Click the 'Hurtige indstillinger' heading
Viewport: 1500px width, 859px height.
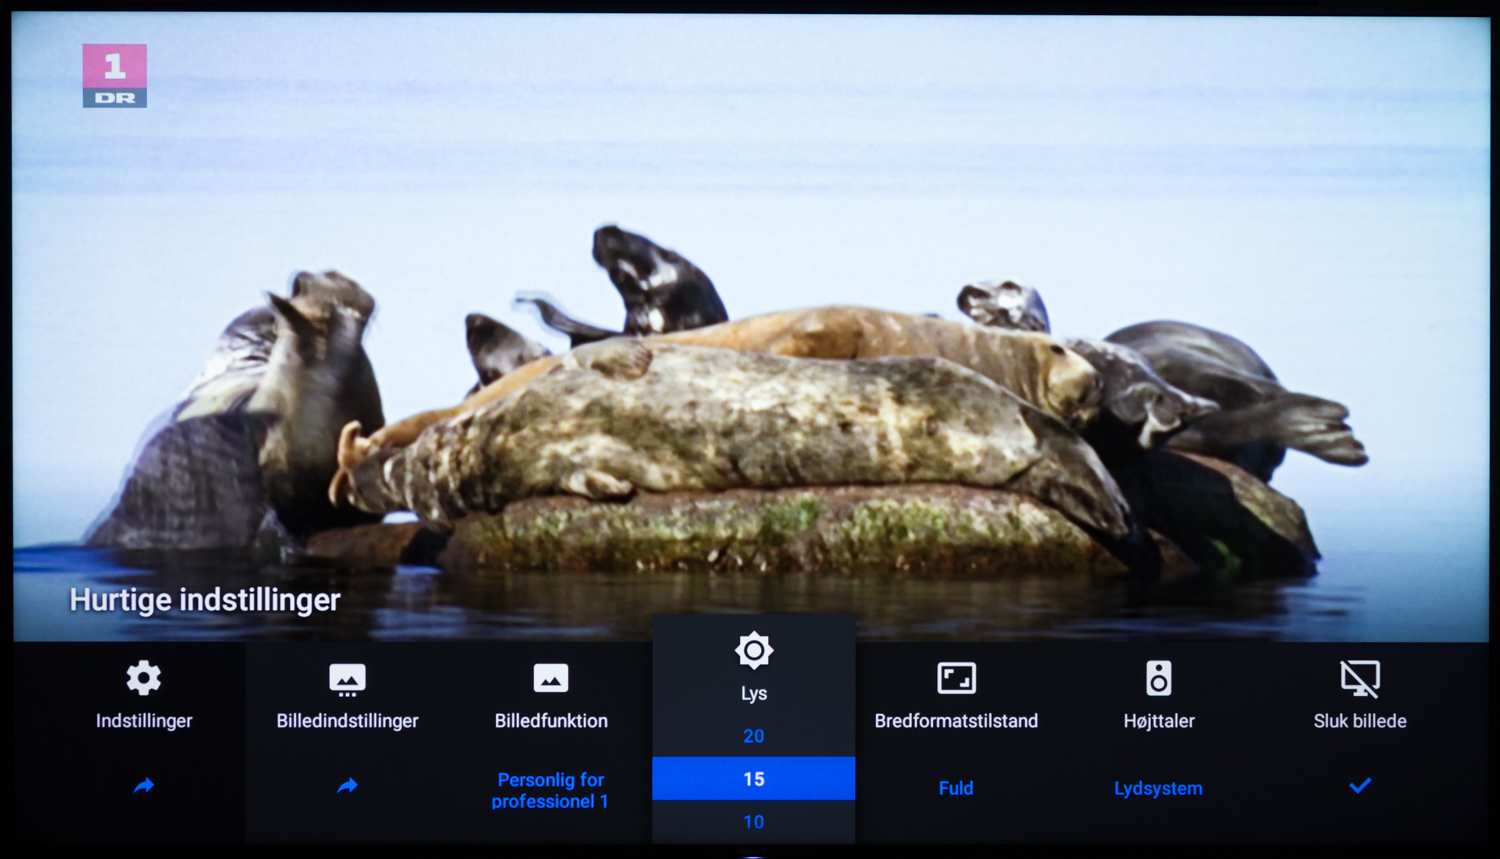click(205, 600)
